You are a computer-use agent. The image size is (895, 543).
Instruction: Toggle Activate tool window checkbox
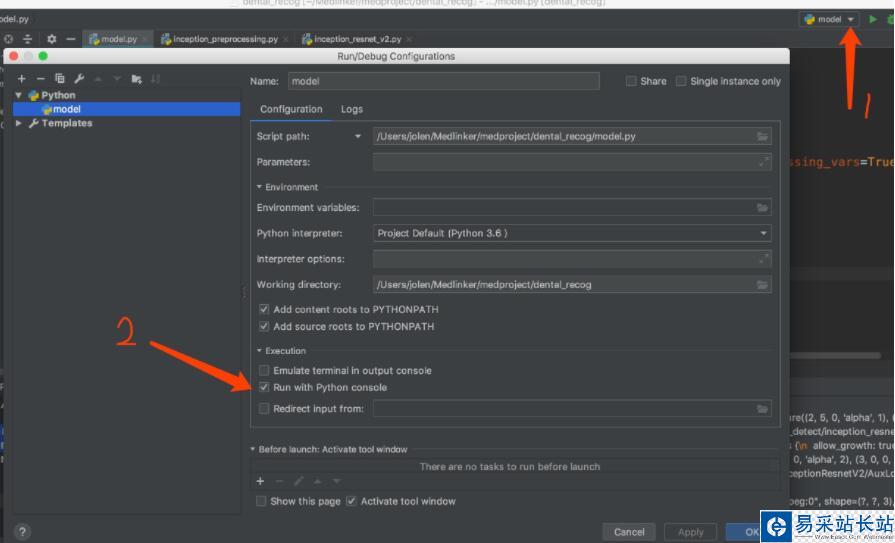pos(352,501)
